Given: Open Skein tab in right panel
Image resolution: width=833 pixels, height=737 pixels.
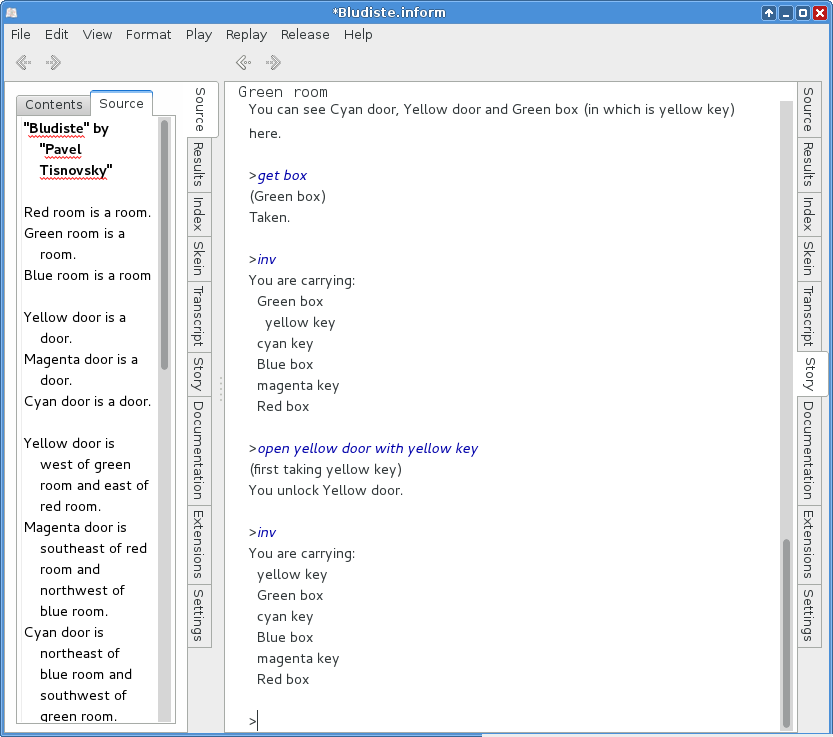Looking at the screenshot, I should (x=808, y=257).
